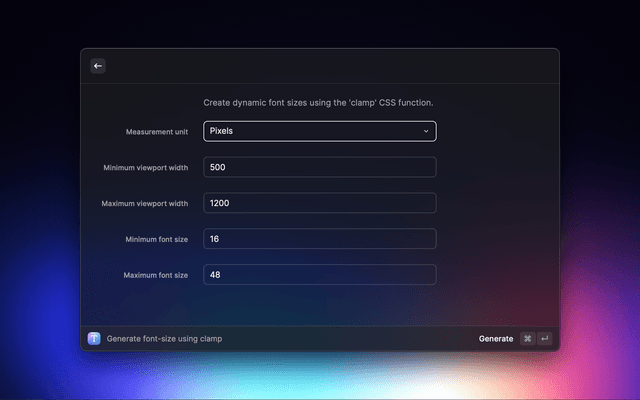The image size is (640, 400).
Task: Select the Minimum font size input
Action: 319,239
